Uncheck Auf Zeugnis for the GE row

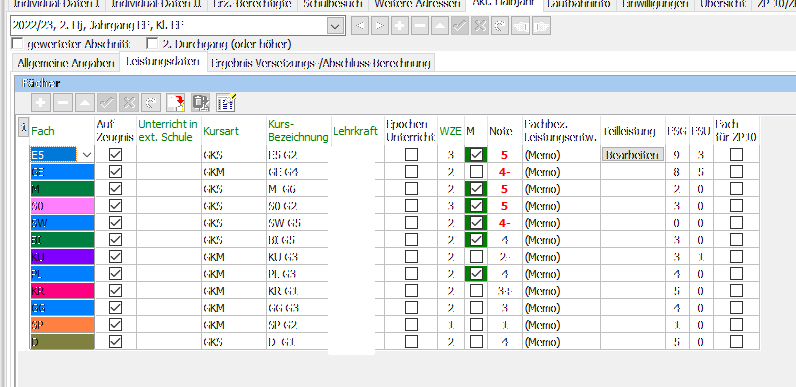[x=116, y=172]
